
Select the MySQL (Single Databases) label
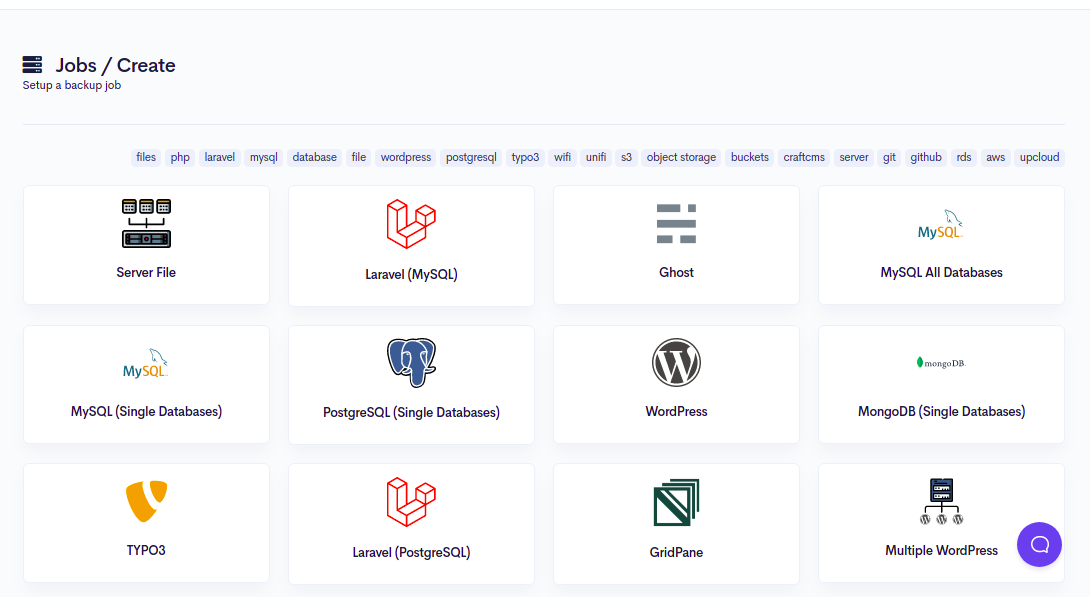click(146, 411)
